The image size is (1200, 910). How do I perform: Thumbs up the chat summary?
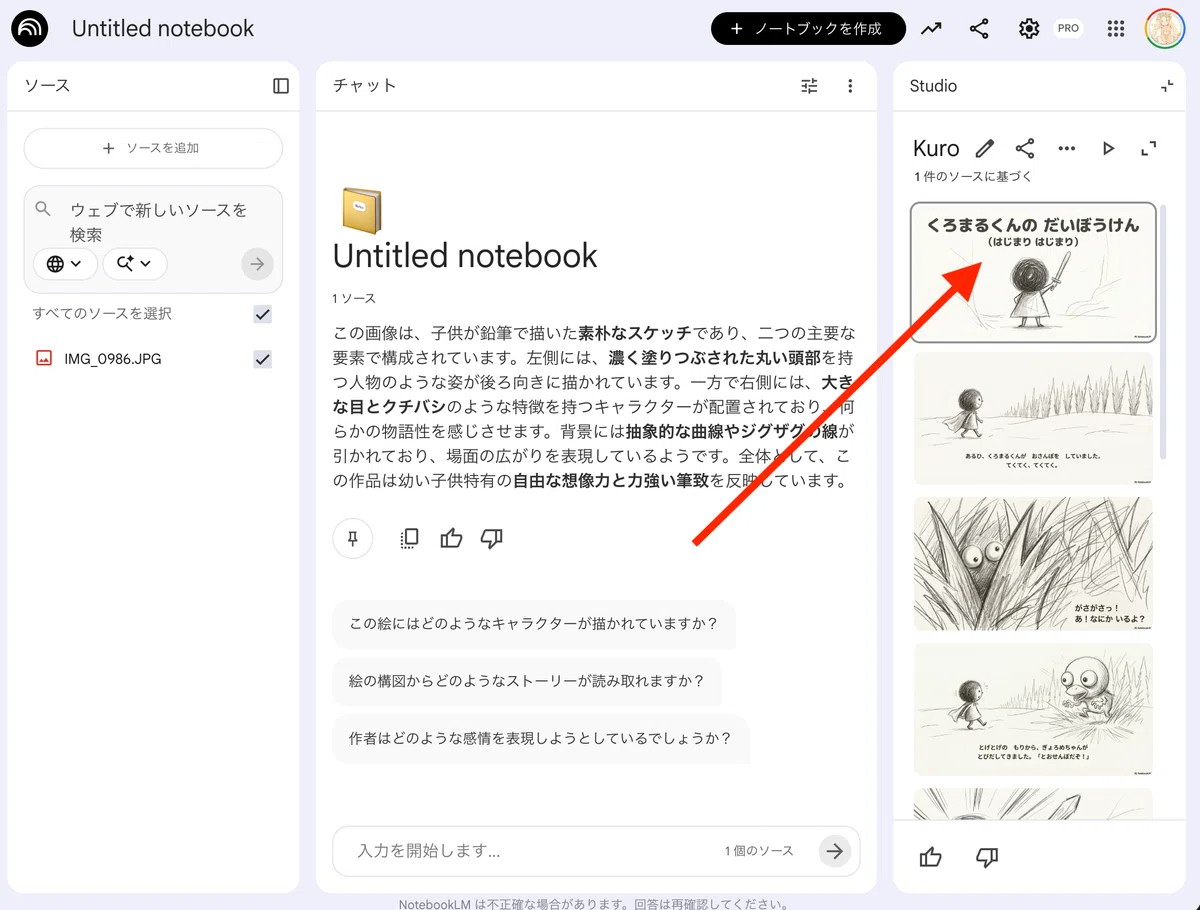click(451, 538)
